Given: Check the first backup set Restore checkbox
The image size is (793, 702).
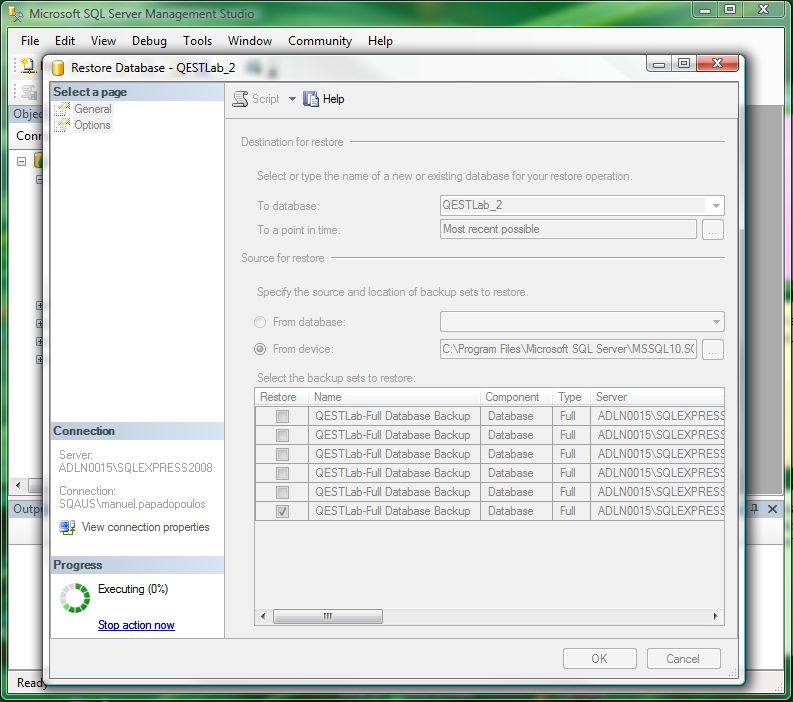Looking at the screenshot, I should click(x=282, y=416).
